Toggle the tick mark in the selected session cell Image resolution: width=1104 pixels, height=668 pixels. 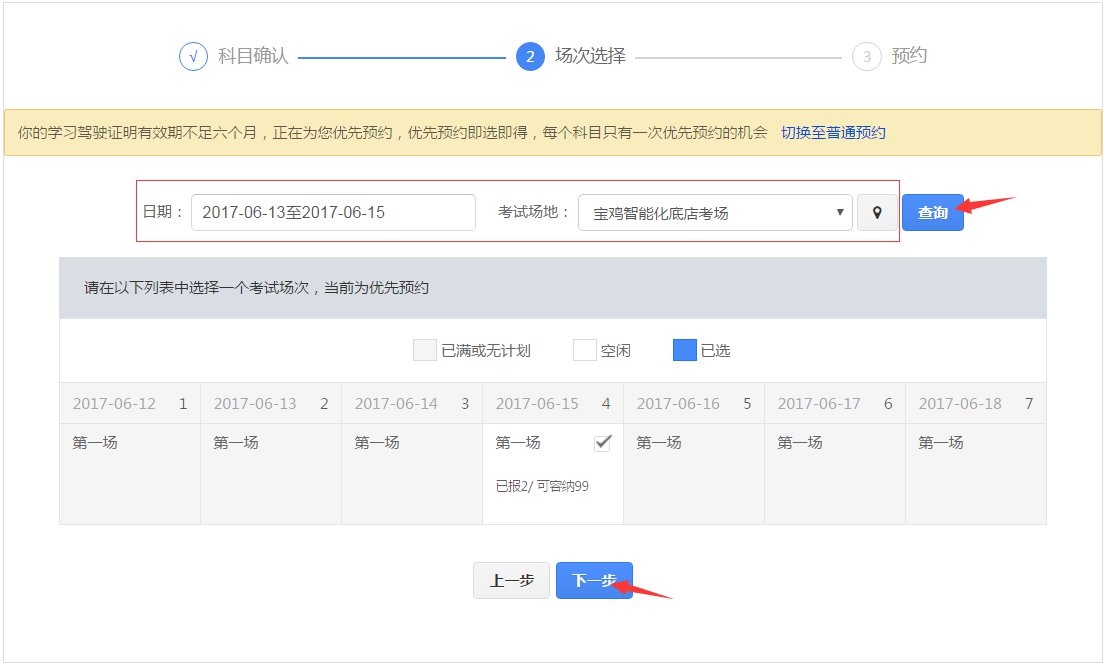coord(604,441)
